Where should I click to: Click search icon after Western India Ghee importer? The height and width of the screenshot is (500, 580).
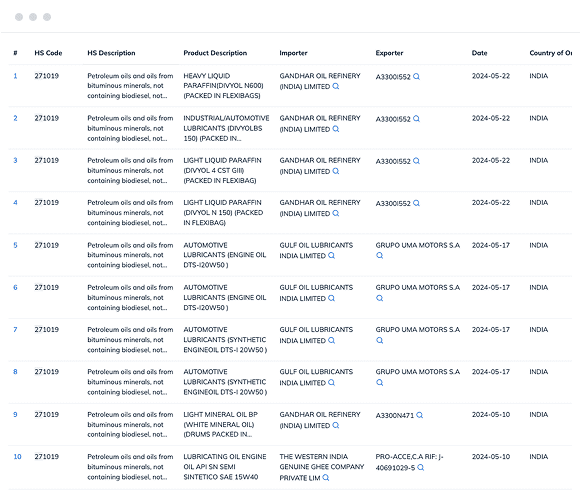326,477
